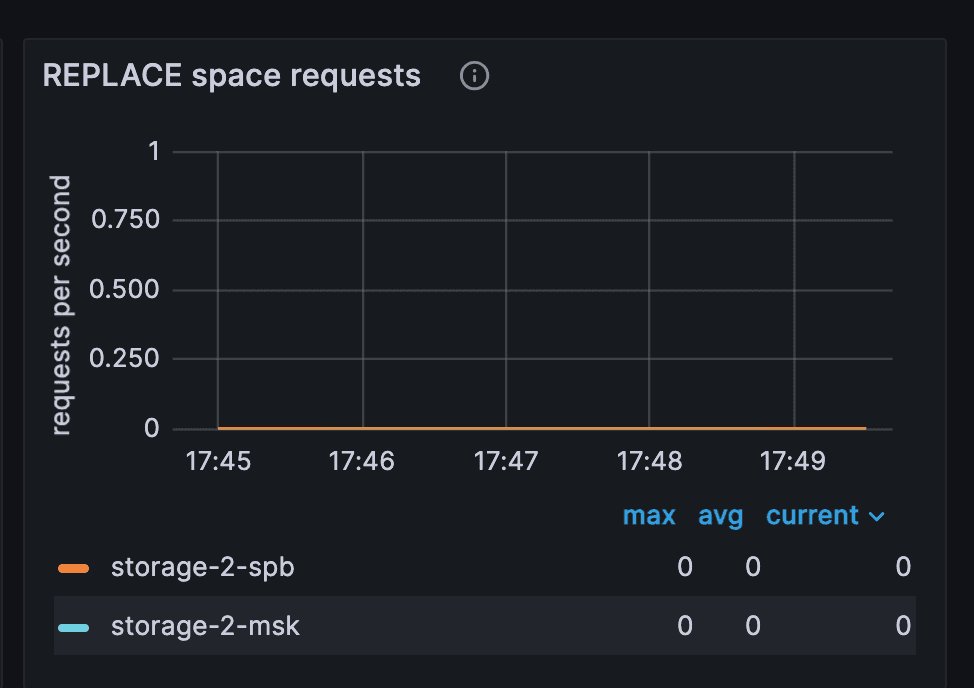Image resolution: width=974 pixels, height=688 pixels.
Task: Open the REPLACE space requests panel title menu
Action: click(x=232, y=76)
